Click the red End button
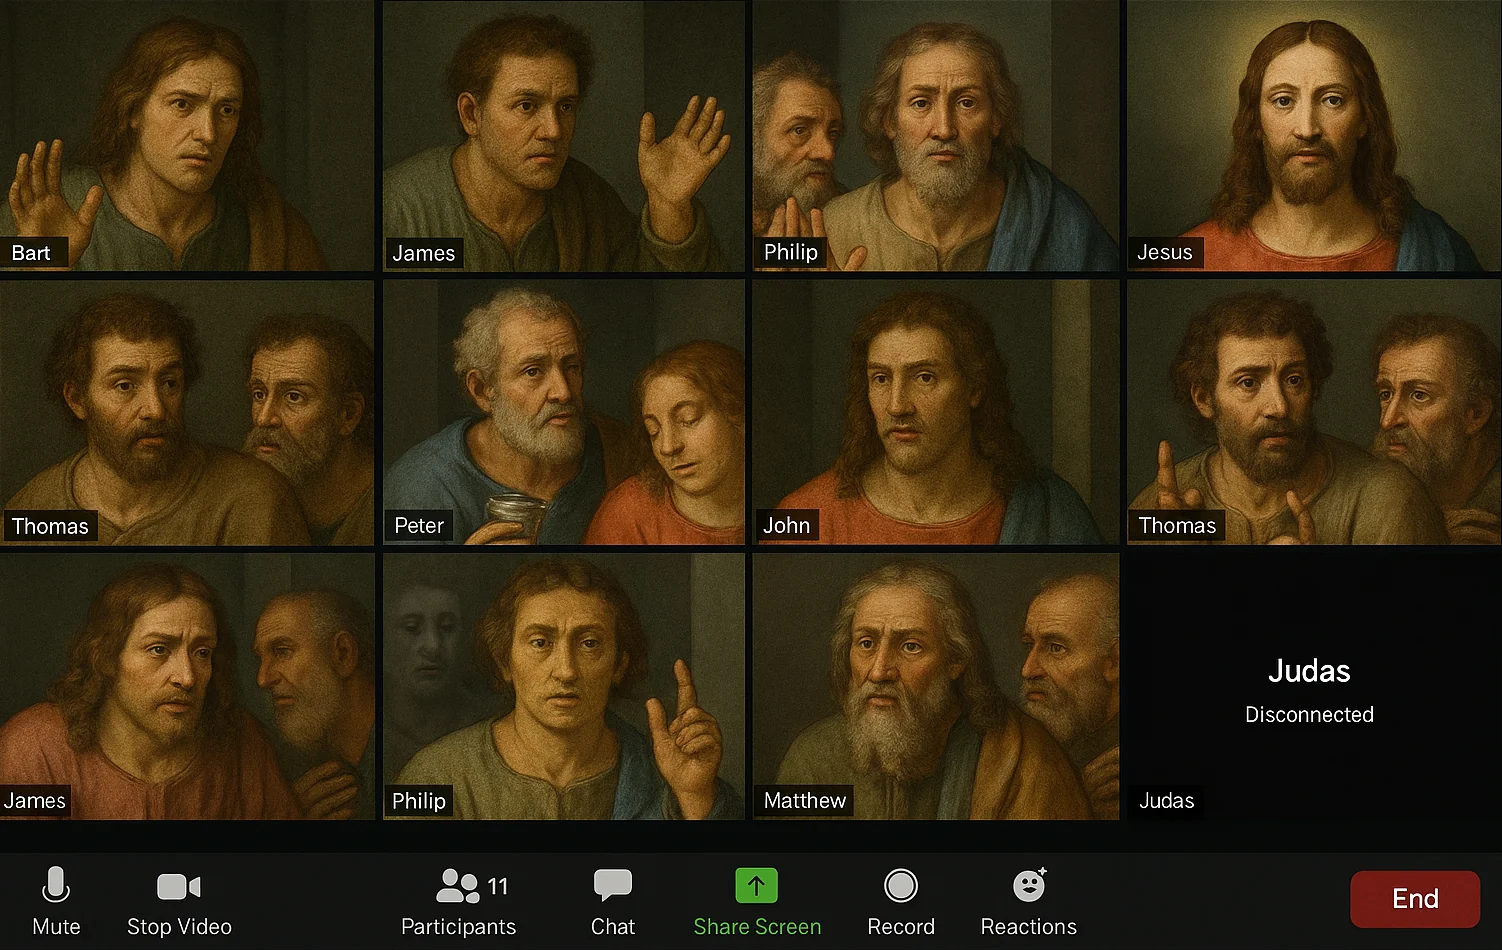Image resolution: width=1502 pixels, height=950 pixels. (1415, 898)
